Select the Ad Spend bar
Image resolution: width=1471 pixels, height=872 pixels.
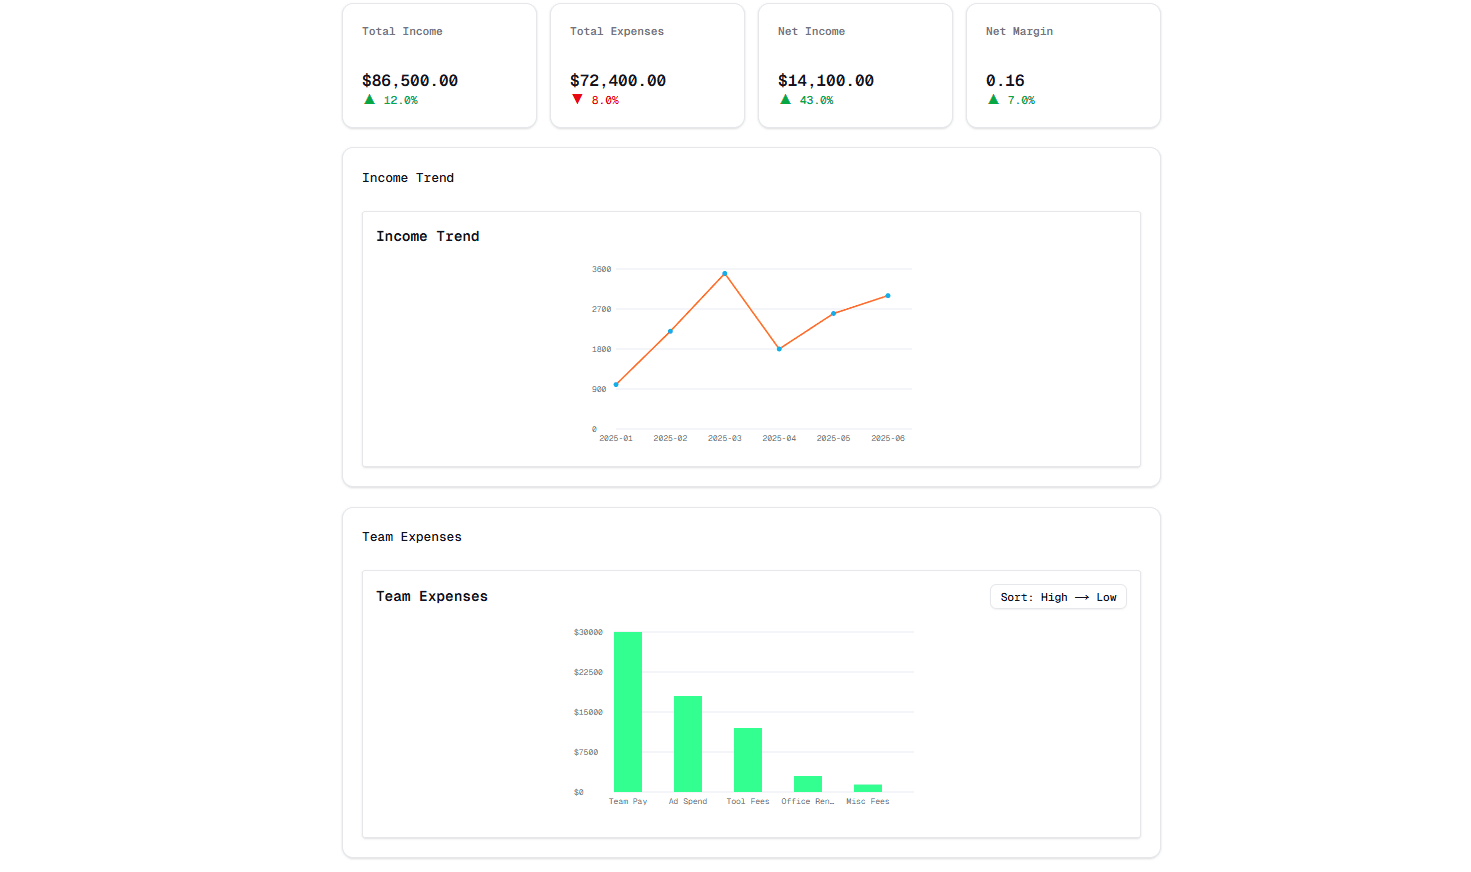(x=688, y=744)
